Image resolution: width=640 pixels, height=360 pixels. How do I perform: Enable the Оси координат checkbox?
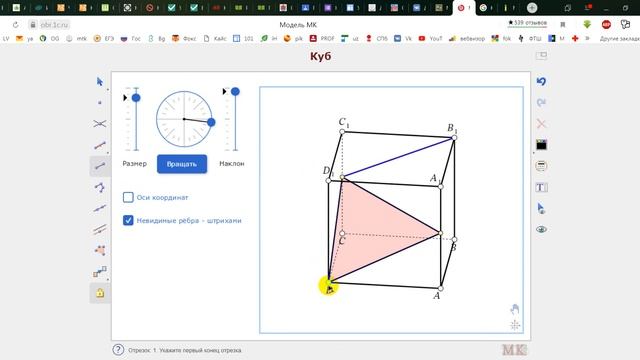(128, 198)
